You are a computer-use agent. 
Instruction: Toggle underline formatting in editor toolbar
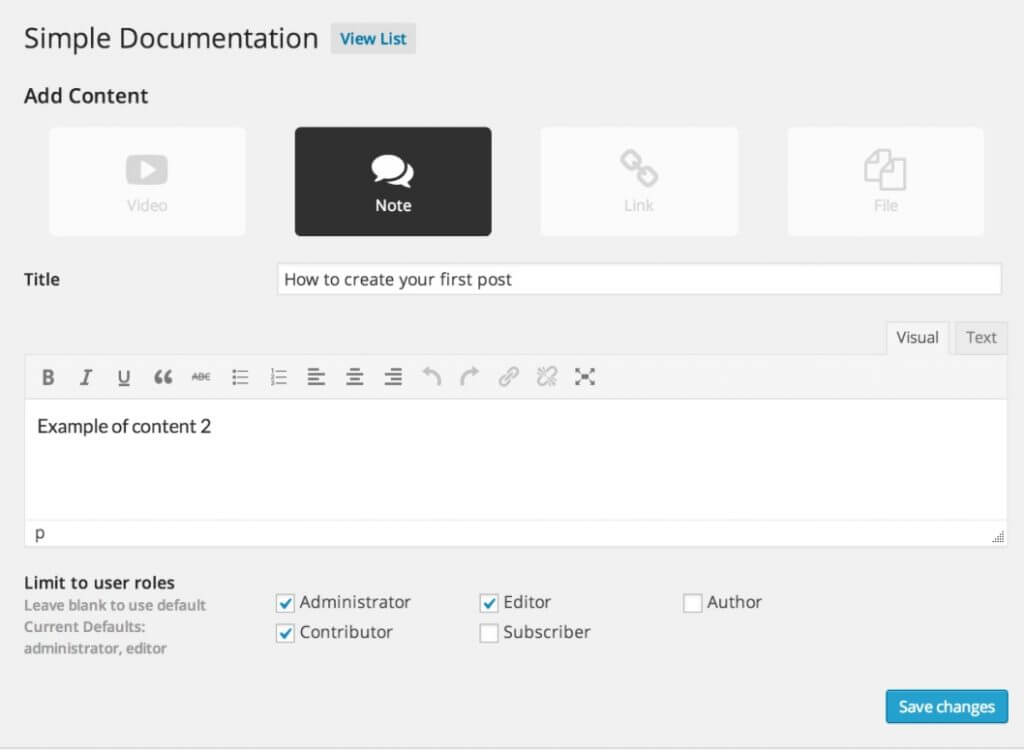pyautogui.click(x=123, y=377)
